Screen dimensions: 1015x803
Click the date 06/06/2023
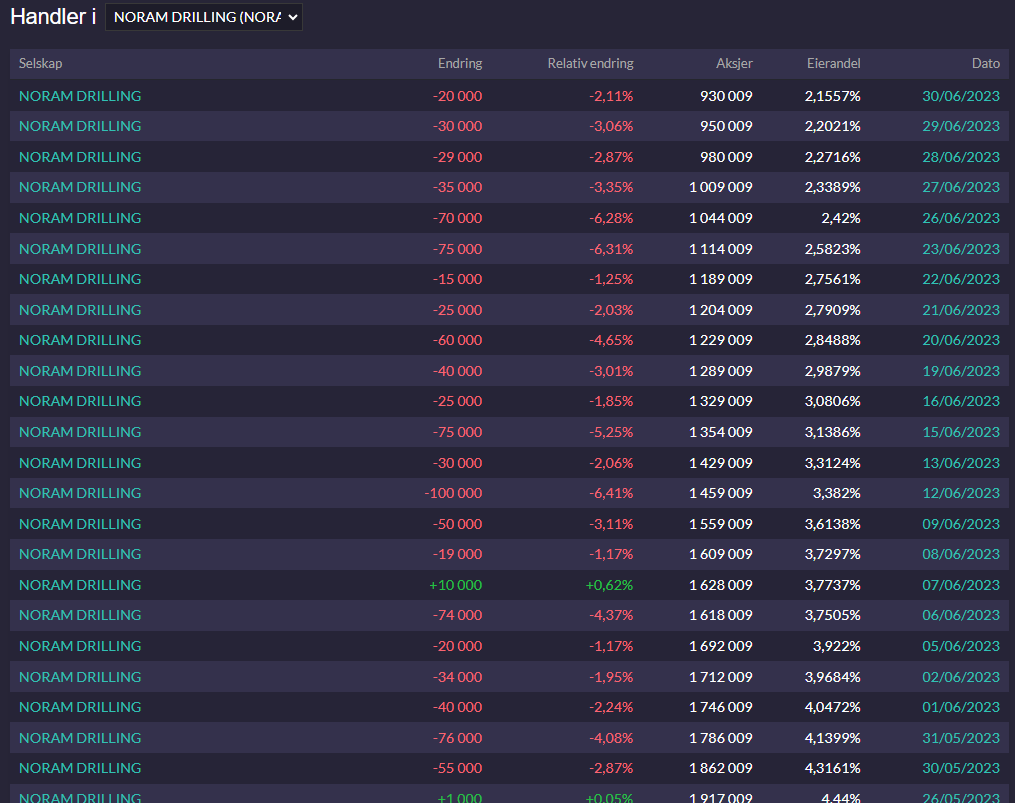(961, 616)
